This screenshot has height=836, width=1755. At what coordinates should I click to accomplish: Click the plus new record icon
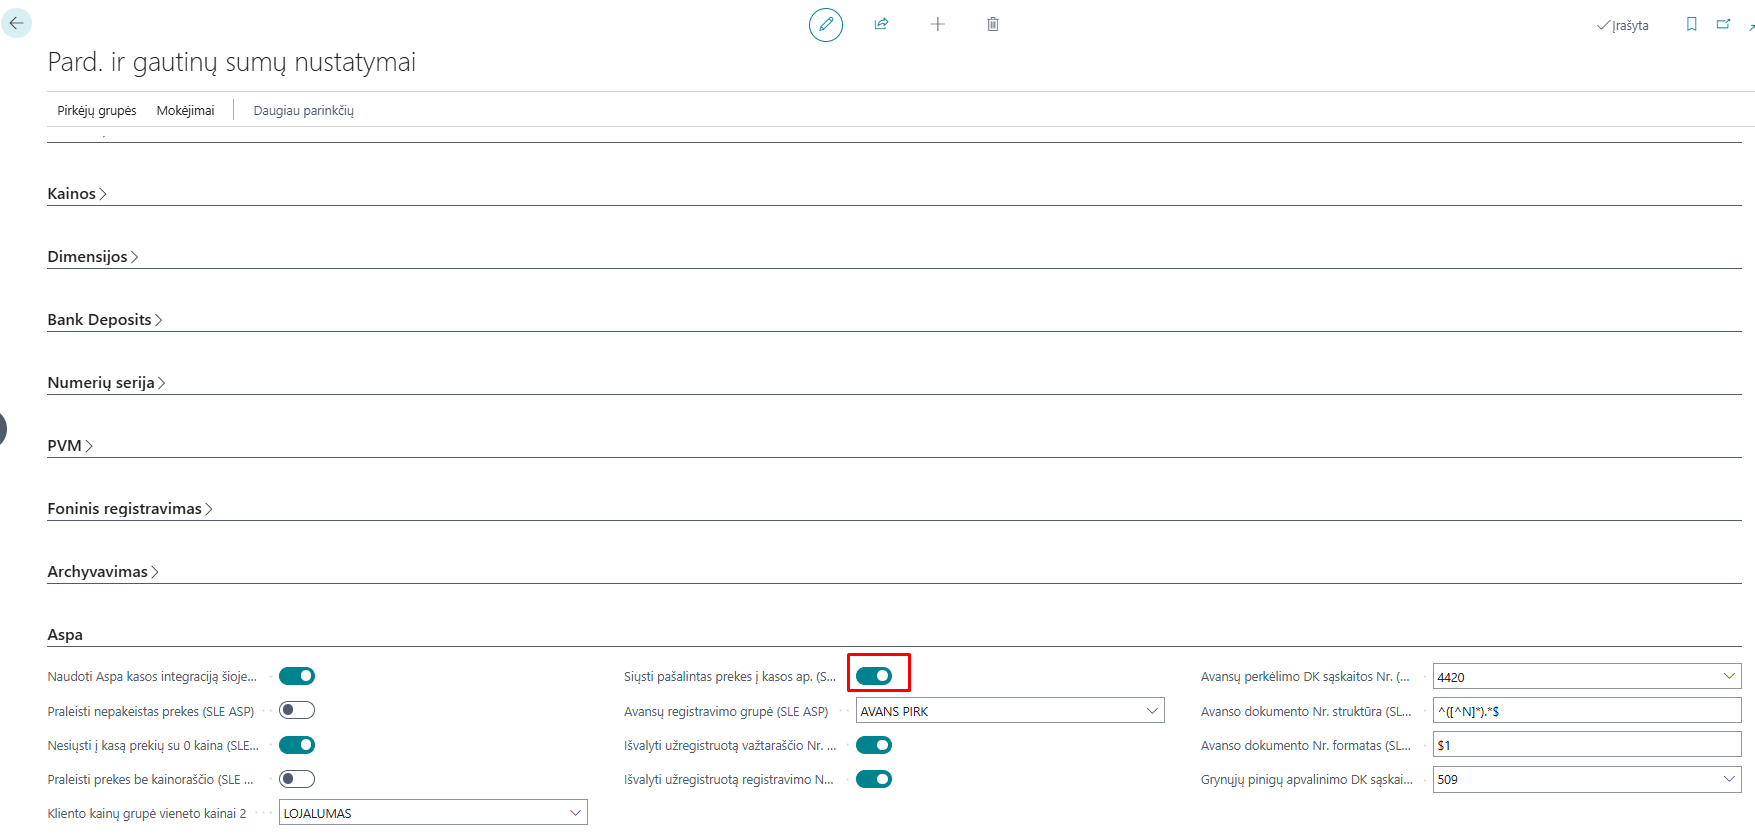pyautogui.click(x=937, y=24)
